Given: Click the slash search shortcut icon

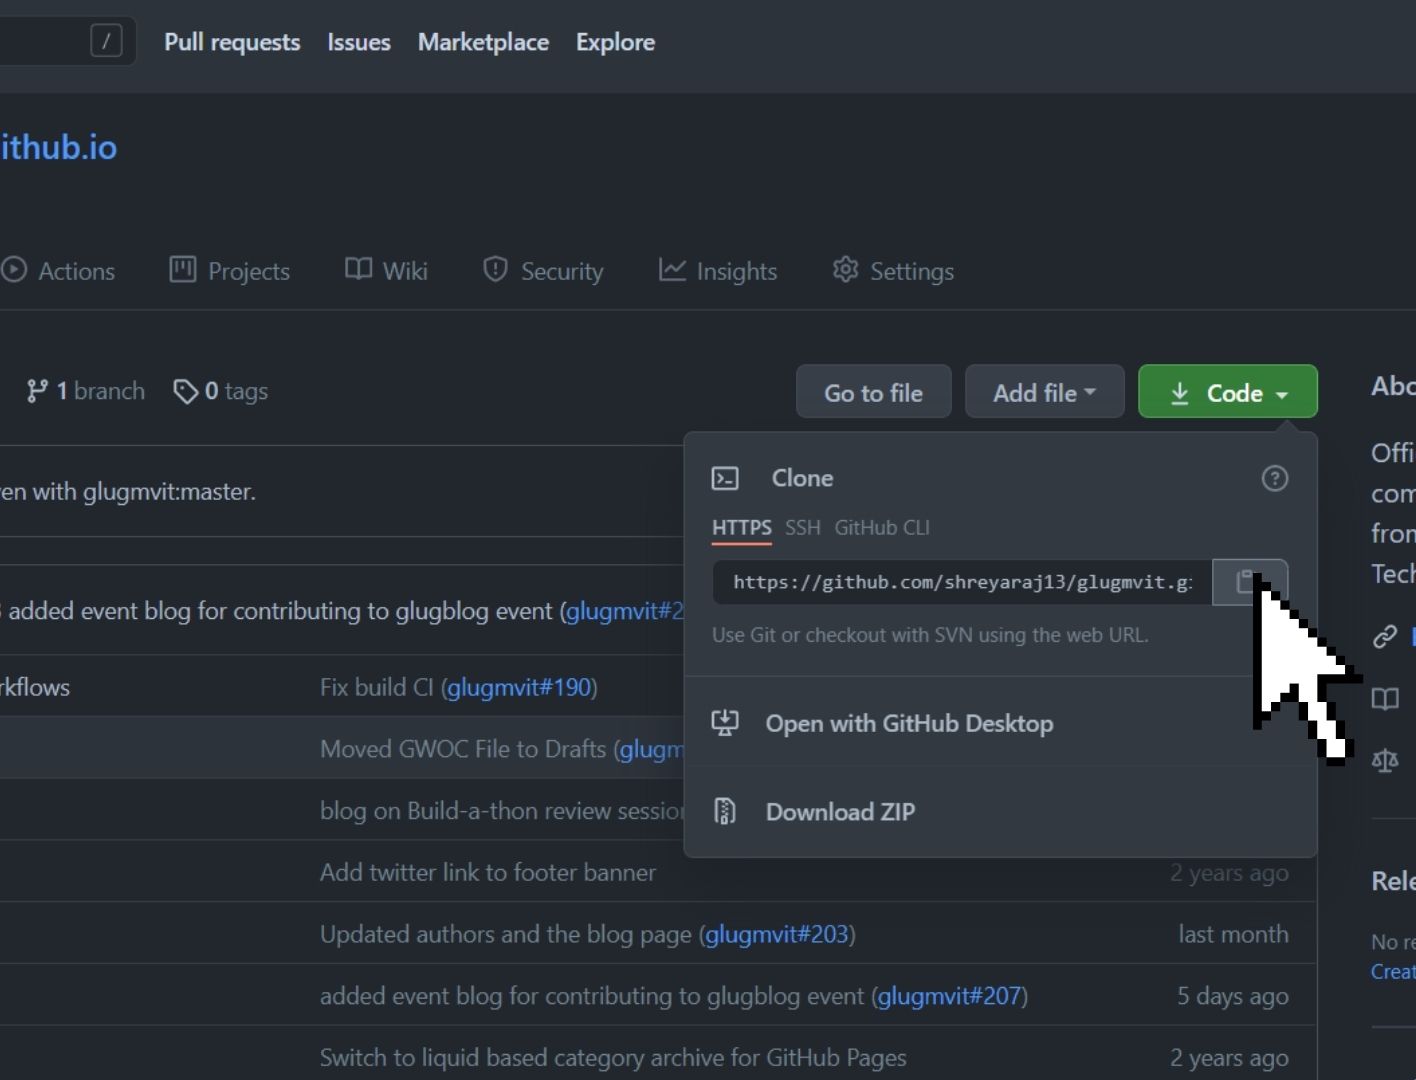Looking at the screenshot, I should [106, 41].
